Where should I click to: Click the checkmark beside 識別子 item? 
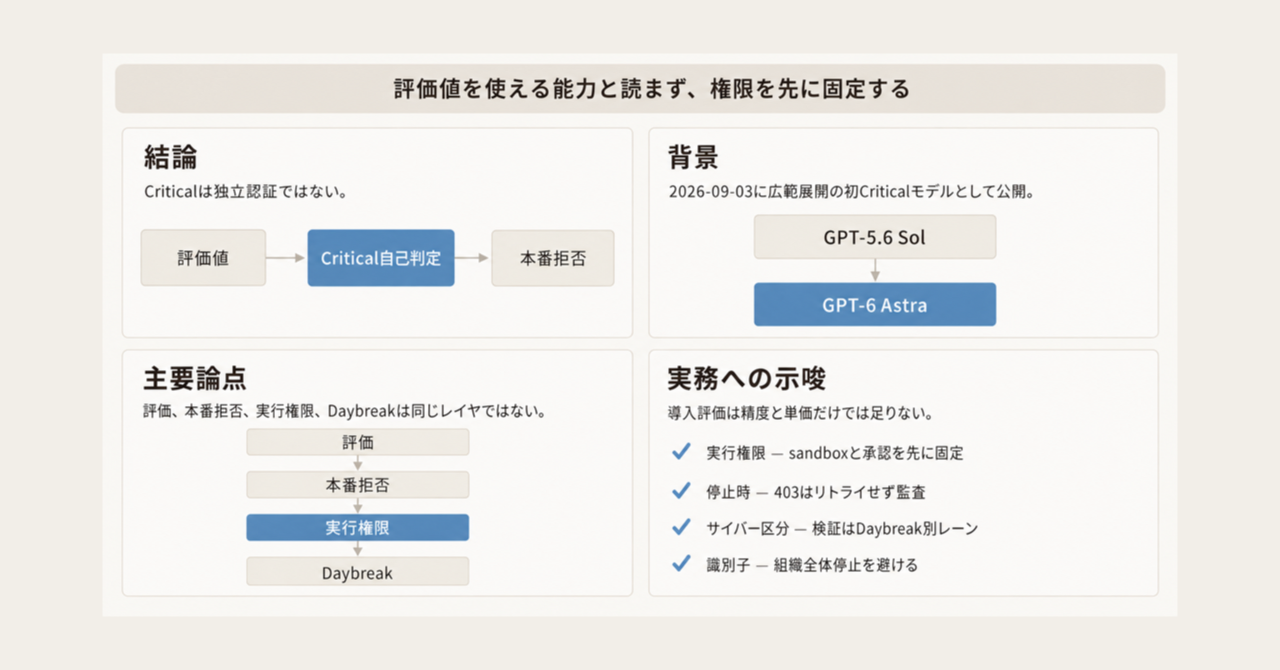coord(681,564)
